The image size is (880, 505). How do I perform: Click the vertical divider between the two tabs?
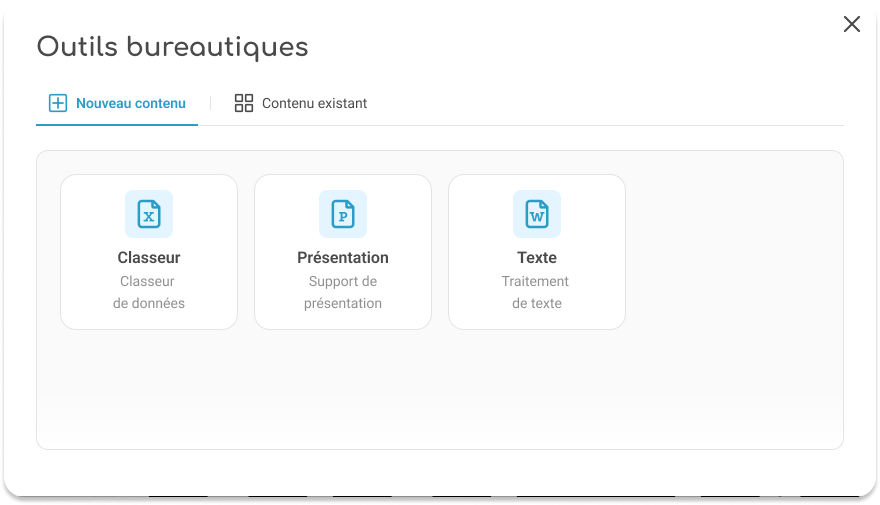click(211, 103)
